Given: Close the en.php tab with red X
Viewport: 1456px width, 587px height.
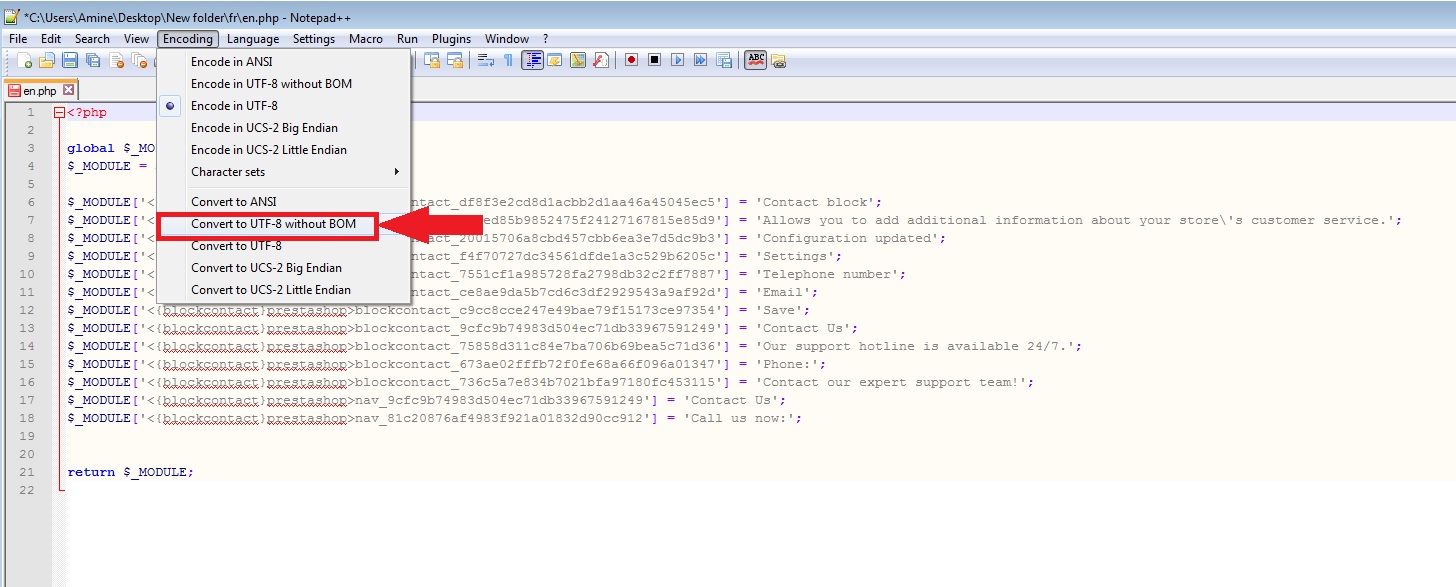Looking at the screenshot, I should [x=69, y=90].
